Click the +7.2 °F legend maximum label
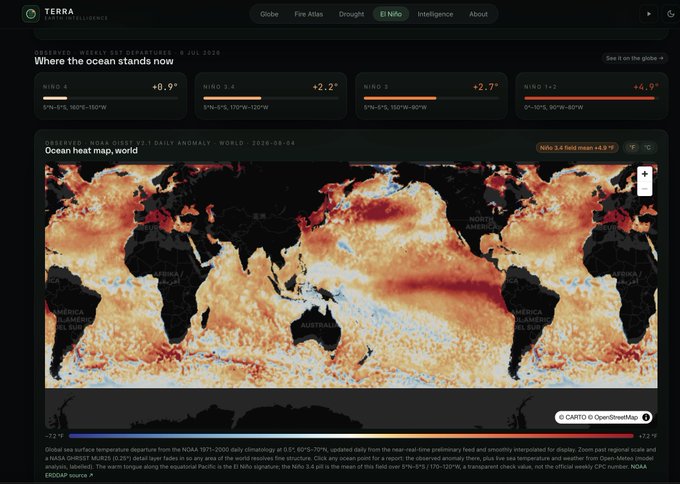The height and width of the screenshot is (484, 680). 648,436
